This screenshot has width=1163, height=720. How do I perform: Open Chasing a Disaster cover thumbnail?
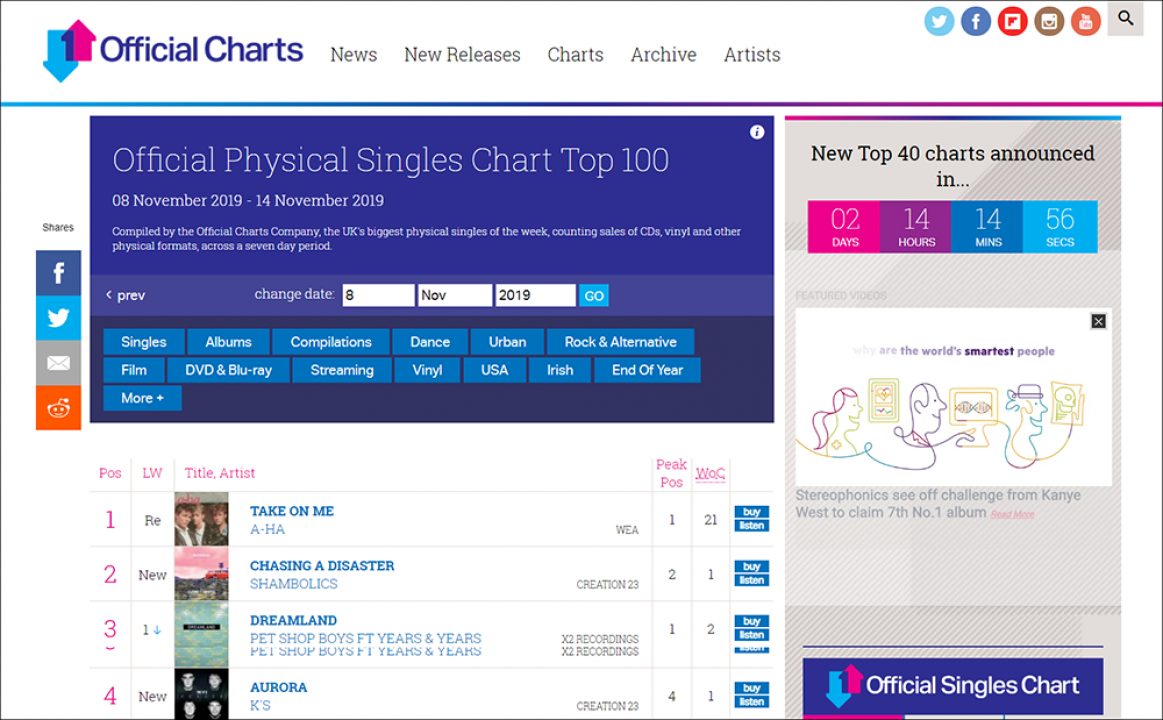coord(201,574)
